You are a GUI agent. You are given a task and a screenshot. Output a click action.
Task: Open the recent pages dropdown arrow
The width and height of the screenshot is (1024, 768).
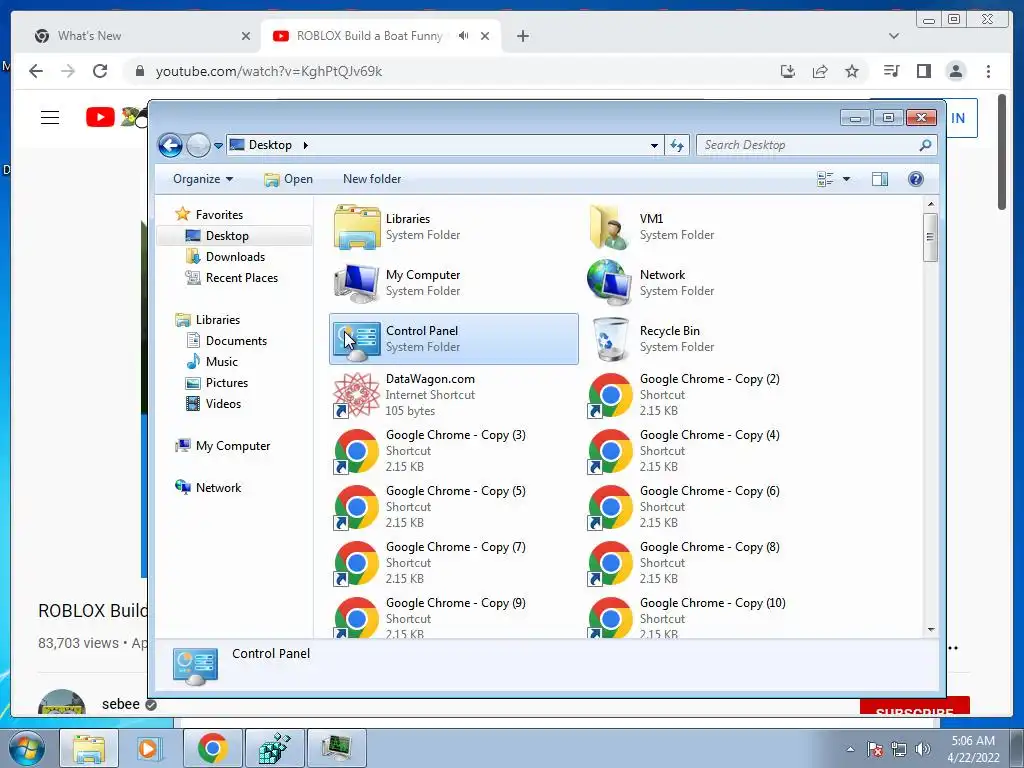218,146
